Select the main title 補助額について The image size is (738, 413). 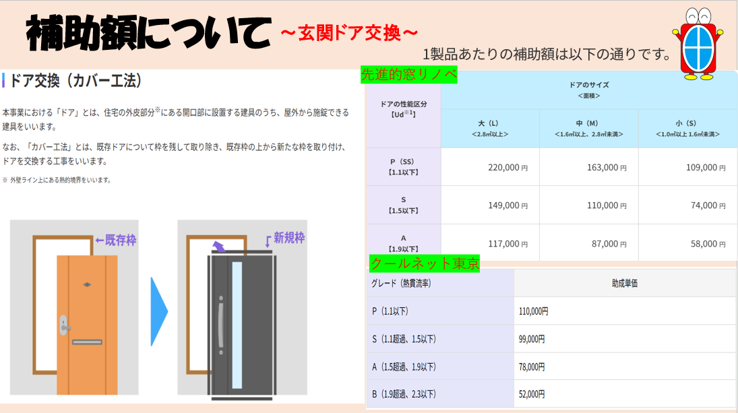pyautogui.click(x=149, y=33)
